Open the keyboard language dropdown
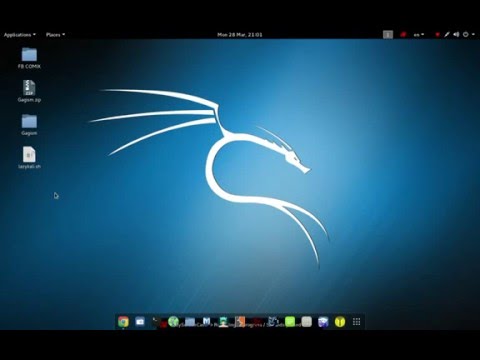 419,35
